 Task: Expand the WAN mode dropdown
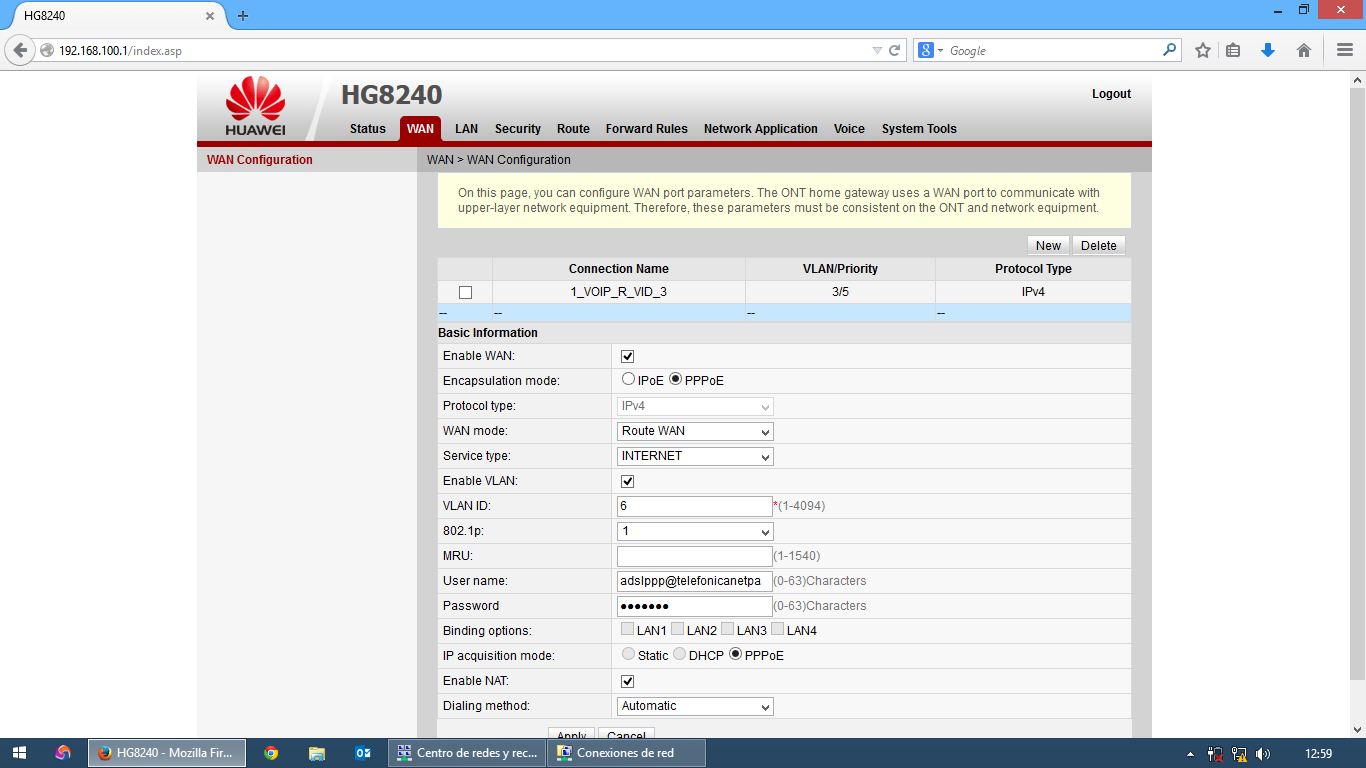click(x=695, y=431)
